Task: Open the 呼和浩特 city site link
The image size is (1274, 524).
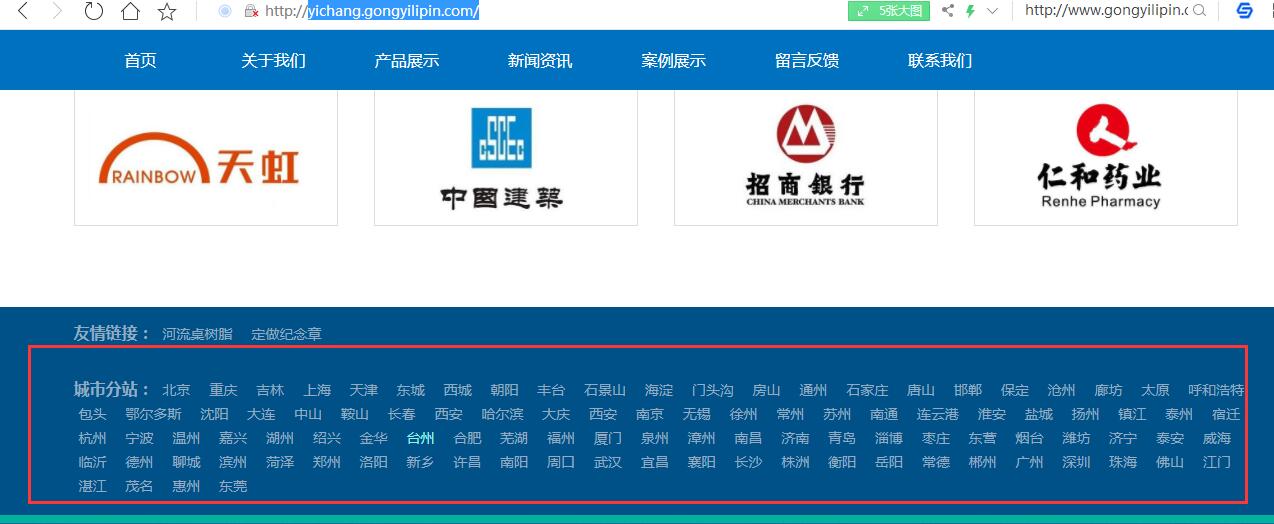Action: (1216, 390)
